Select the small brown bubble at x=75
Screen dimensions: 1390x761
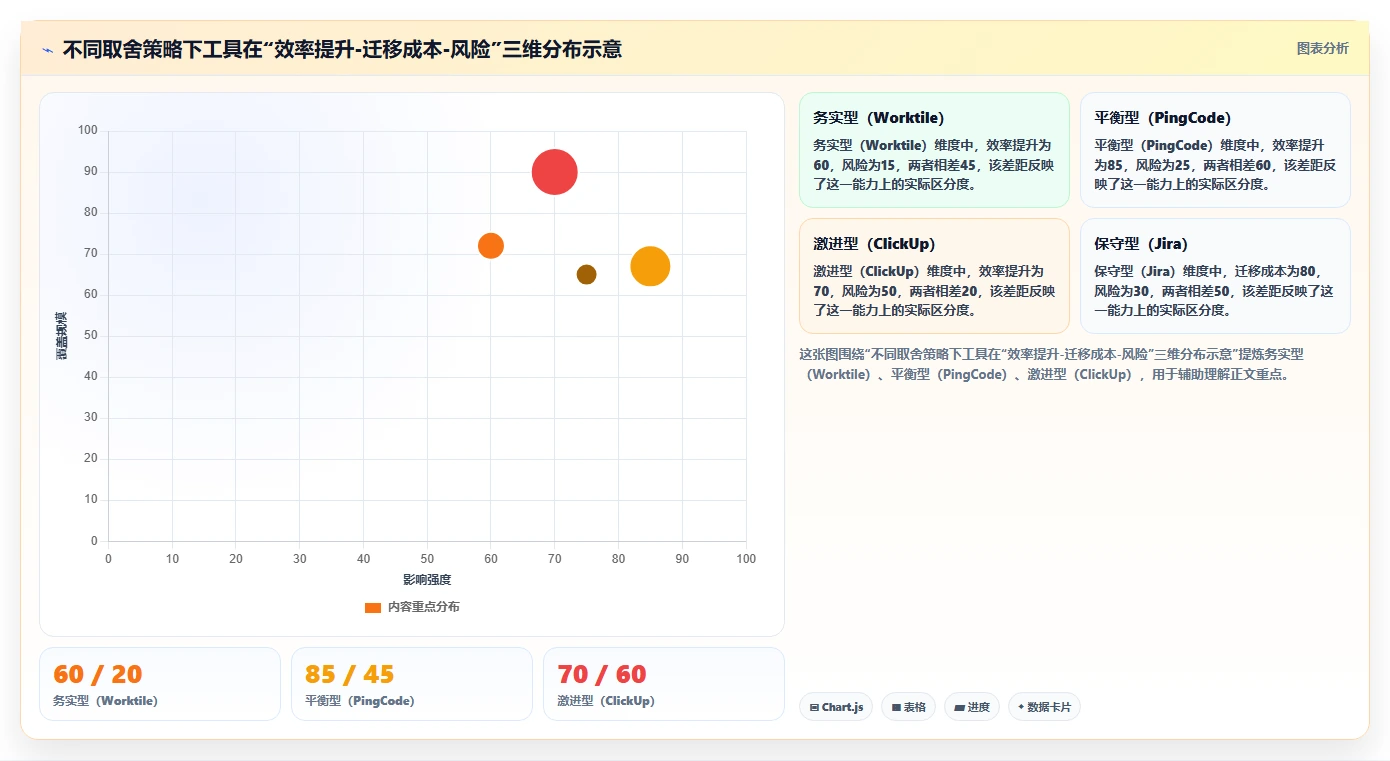coord(586,274)
